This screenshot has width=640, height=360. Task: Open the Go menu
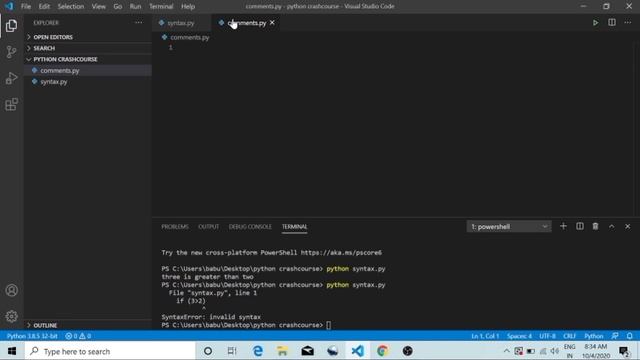[x=118, y=7]
